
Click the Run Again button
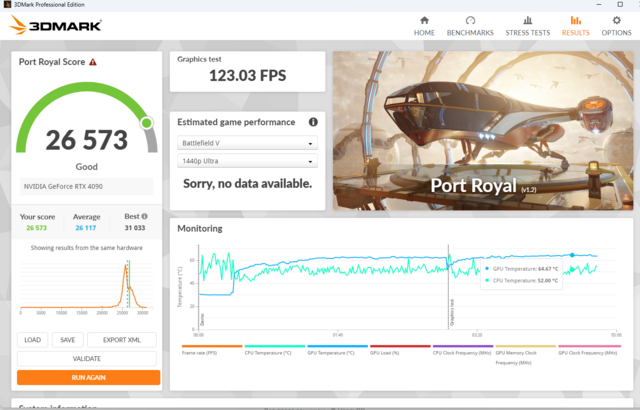(88, 377)
